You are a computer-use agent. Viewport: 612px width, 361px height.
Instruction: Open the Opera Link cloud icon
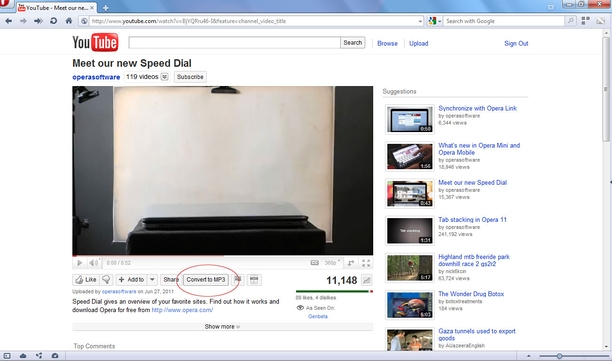23,356
